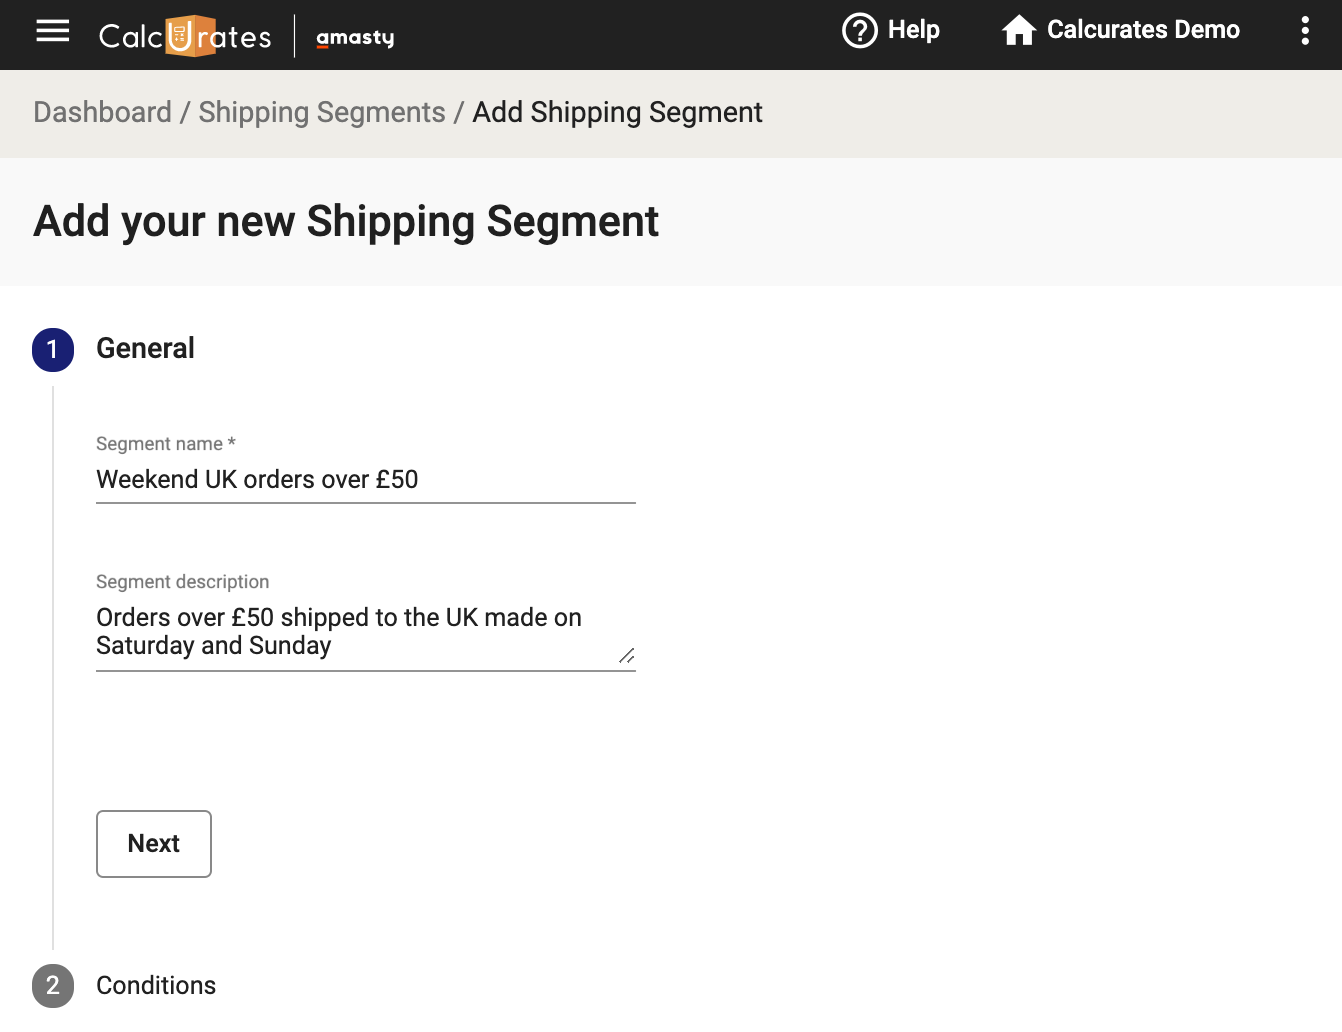The image size is (1342, 1032).
Task: Click into the Segment description textarea
Action: [366, 632]
